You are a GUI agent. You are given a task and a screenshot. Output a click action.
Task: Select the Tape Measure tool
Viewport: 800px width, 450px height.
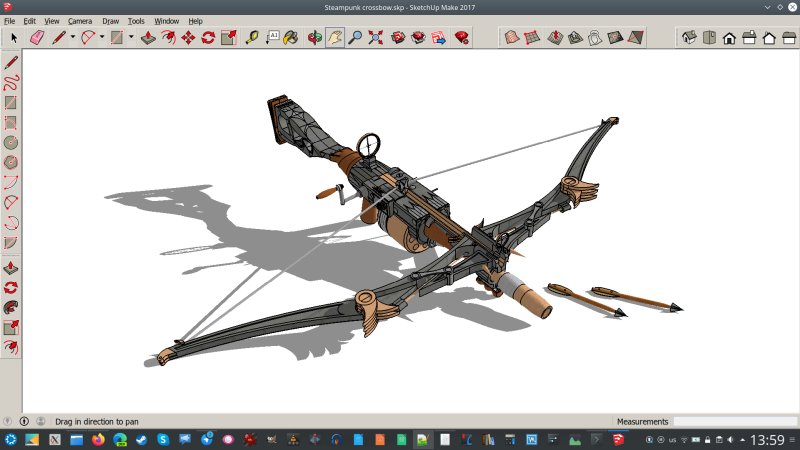coord(251,38)
